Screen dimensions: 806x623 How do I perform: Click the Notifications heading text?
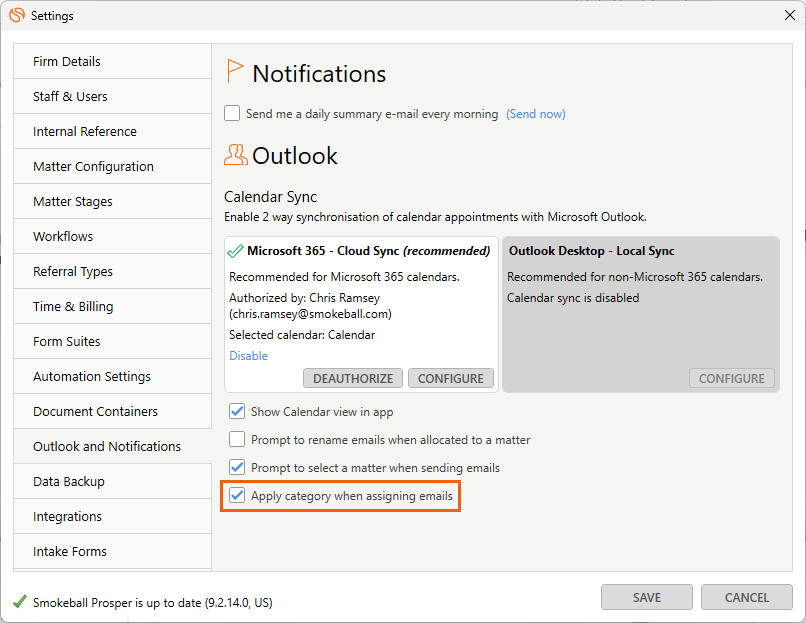[319, 74]
